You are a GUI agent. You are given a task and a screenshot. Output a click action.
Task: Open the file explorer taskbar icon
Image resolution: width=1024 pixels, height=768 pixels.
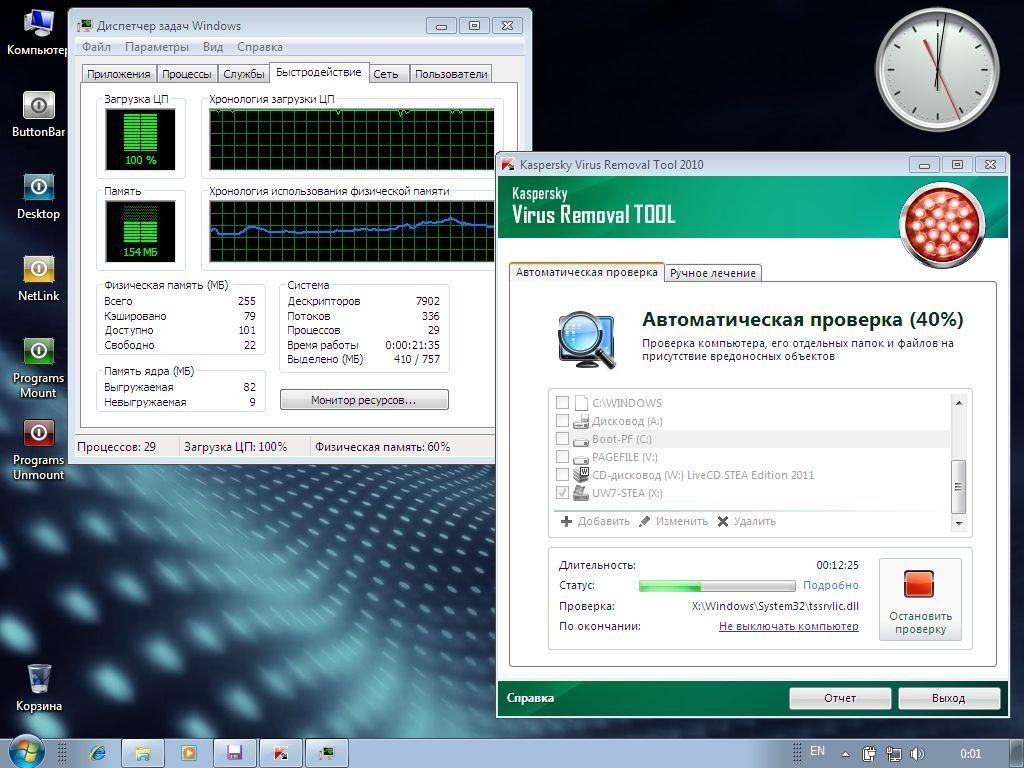pyautogui.click(x=143, y=753)
